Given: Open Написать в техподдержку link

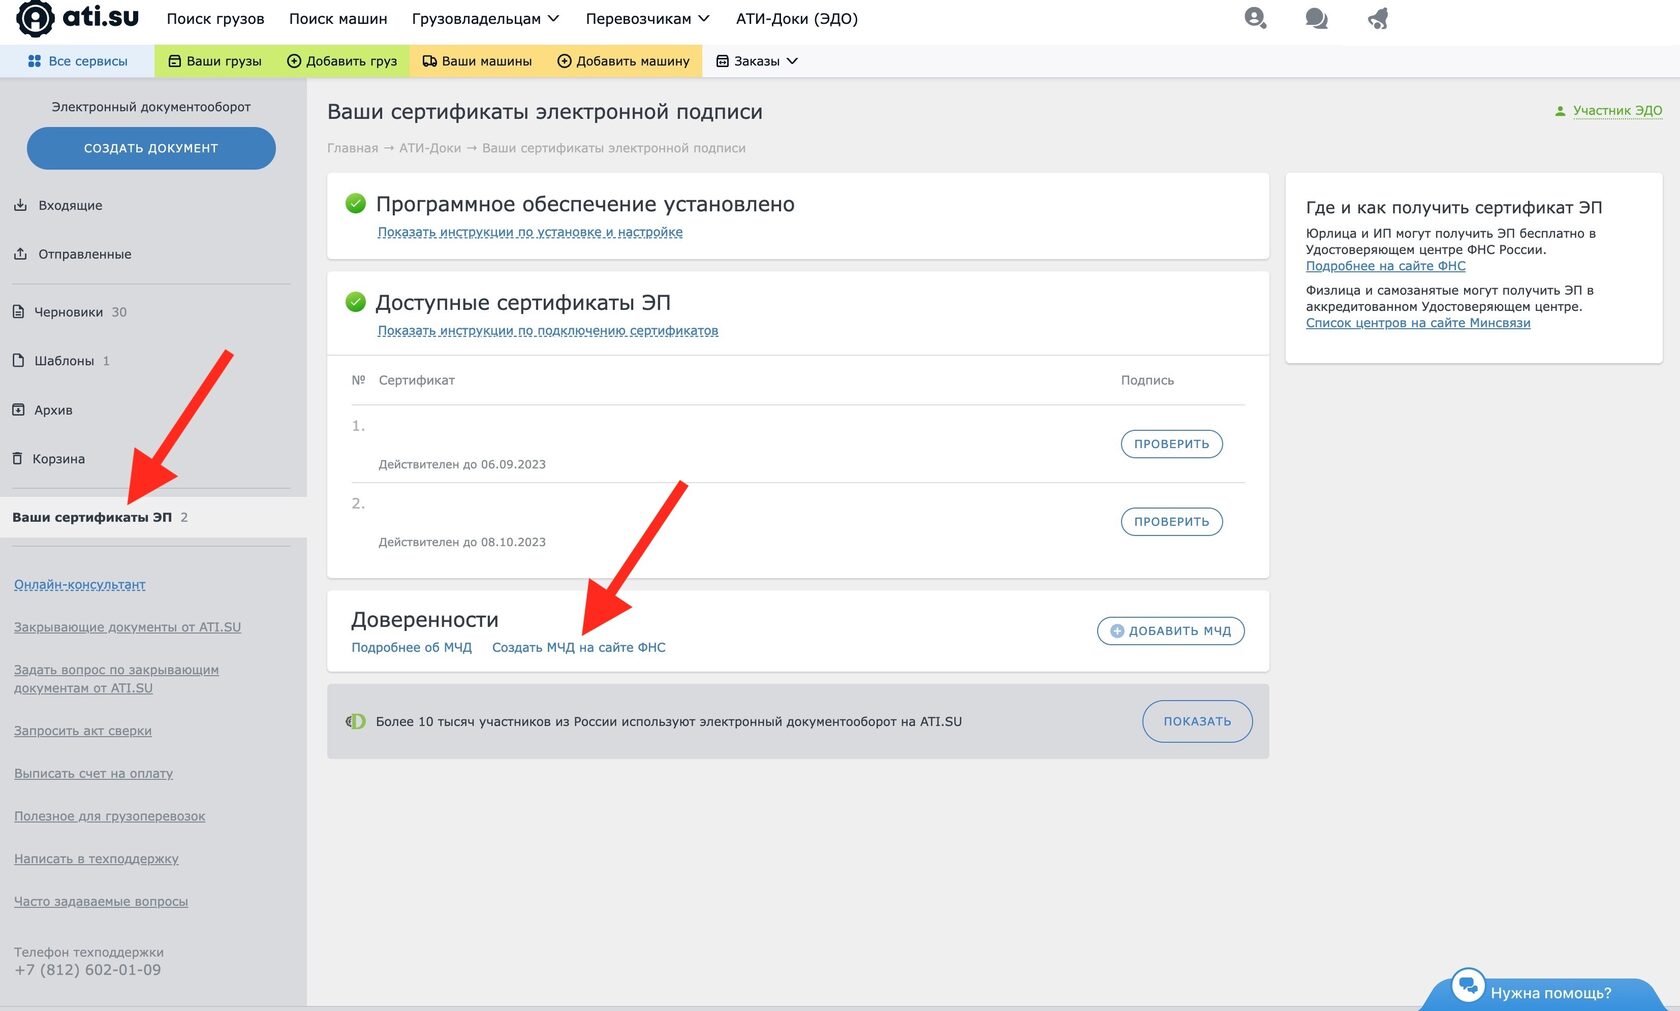Looking at the screenshot, I should [x=96, y=859].
